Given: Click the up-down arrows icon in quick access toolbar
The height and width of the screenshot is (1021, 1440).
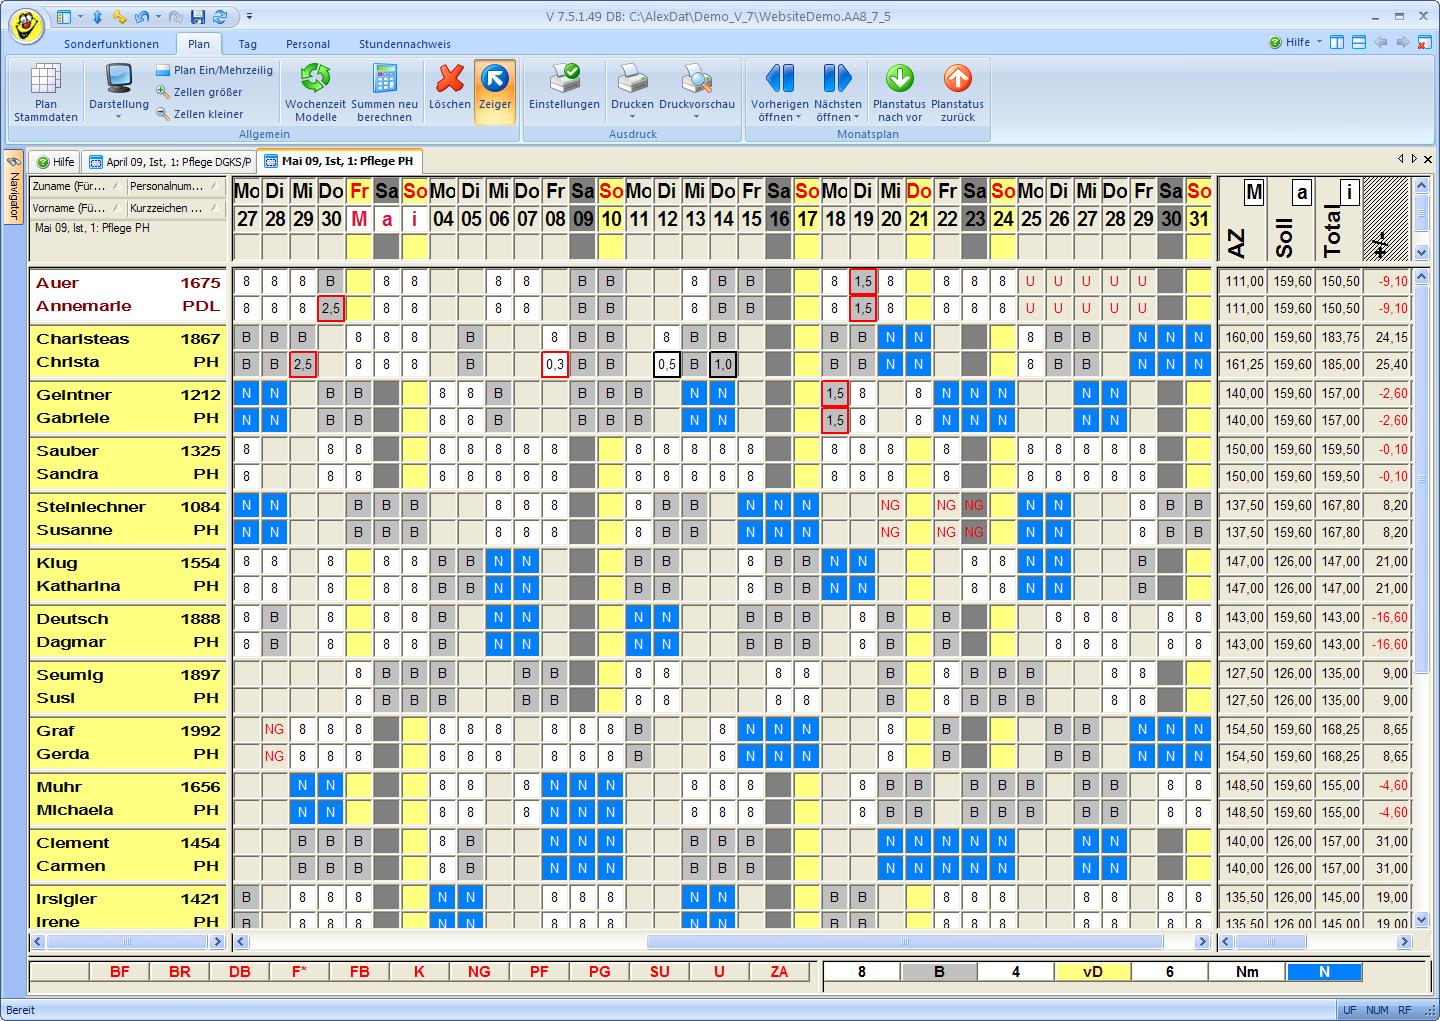Looking at the screenshot, I should coord(97,17).
